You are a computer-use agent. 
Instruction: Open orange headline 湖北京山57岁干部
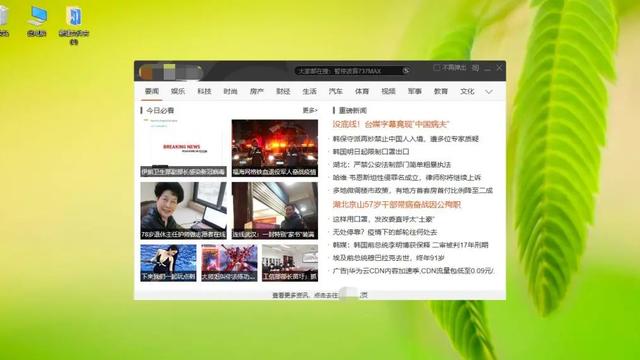tap(397, 204)
